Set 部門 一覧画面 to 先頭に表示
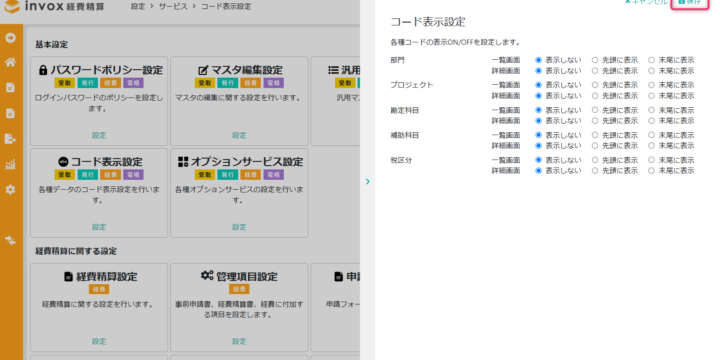The image size is (720, 360). click(x=595, y=60)
